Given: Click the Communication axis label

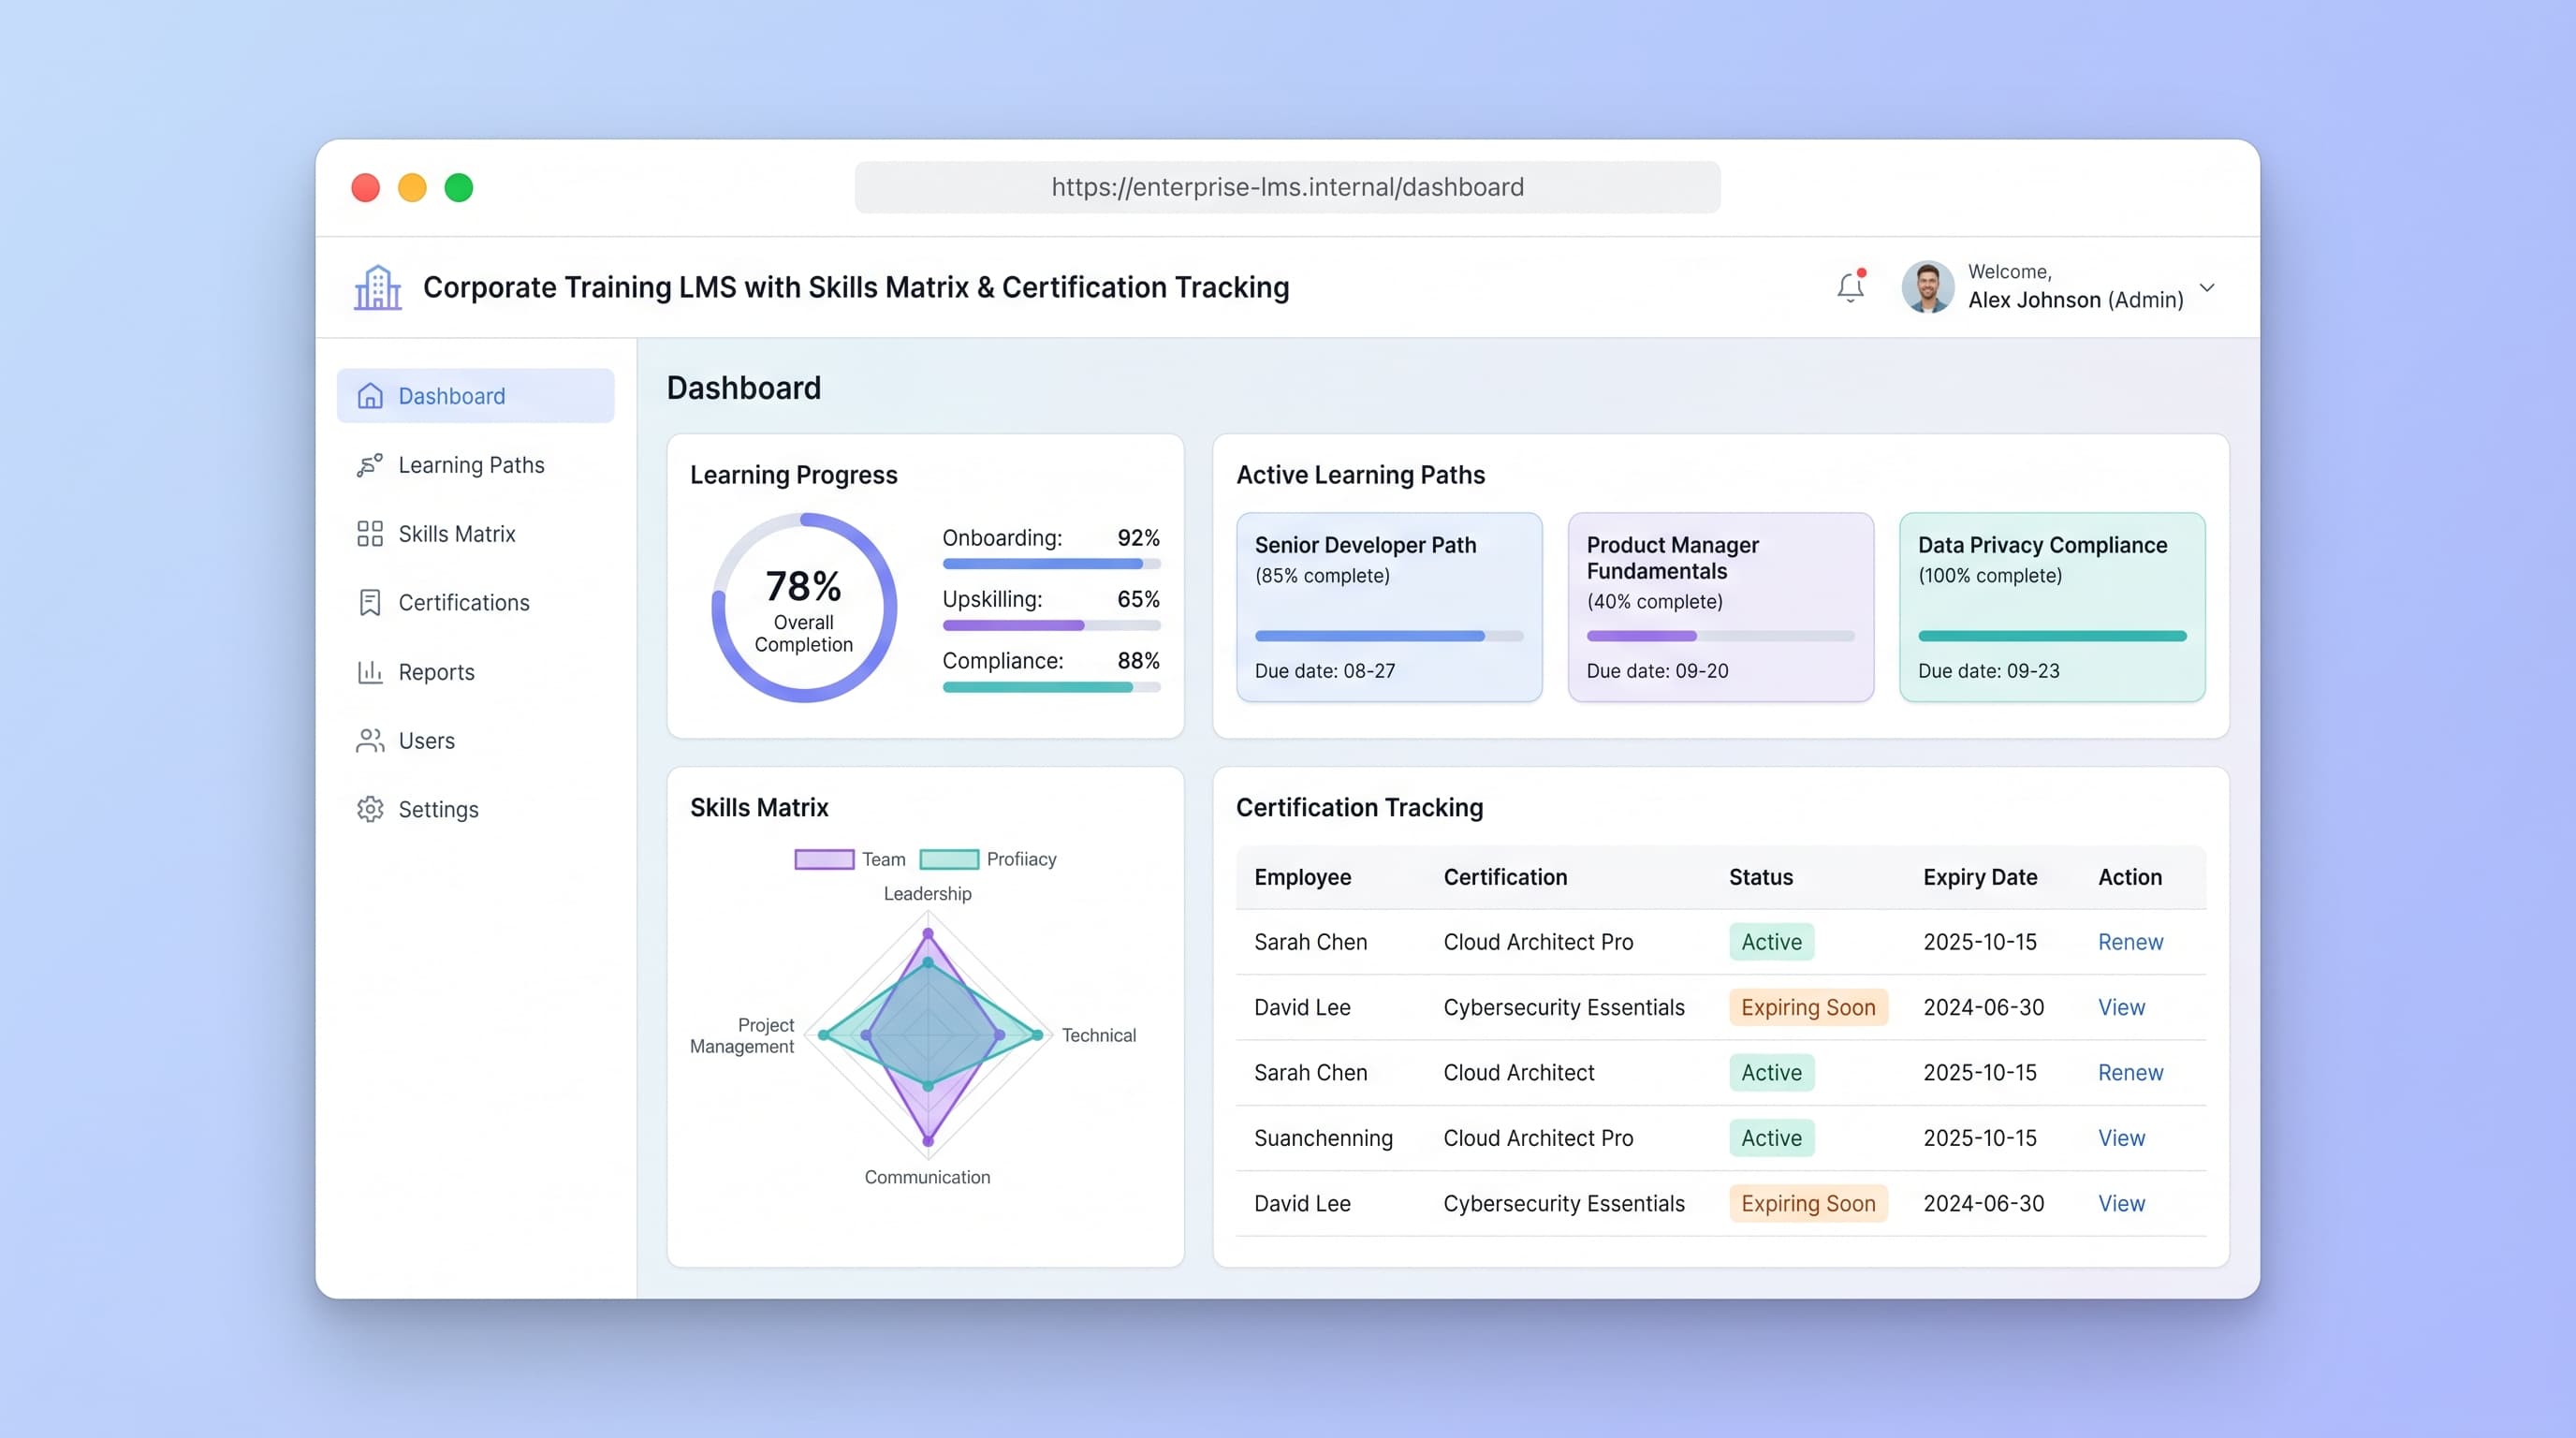Looking at the screenshot, I should click(x=927, y=1177).
